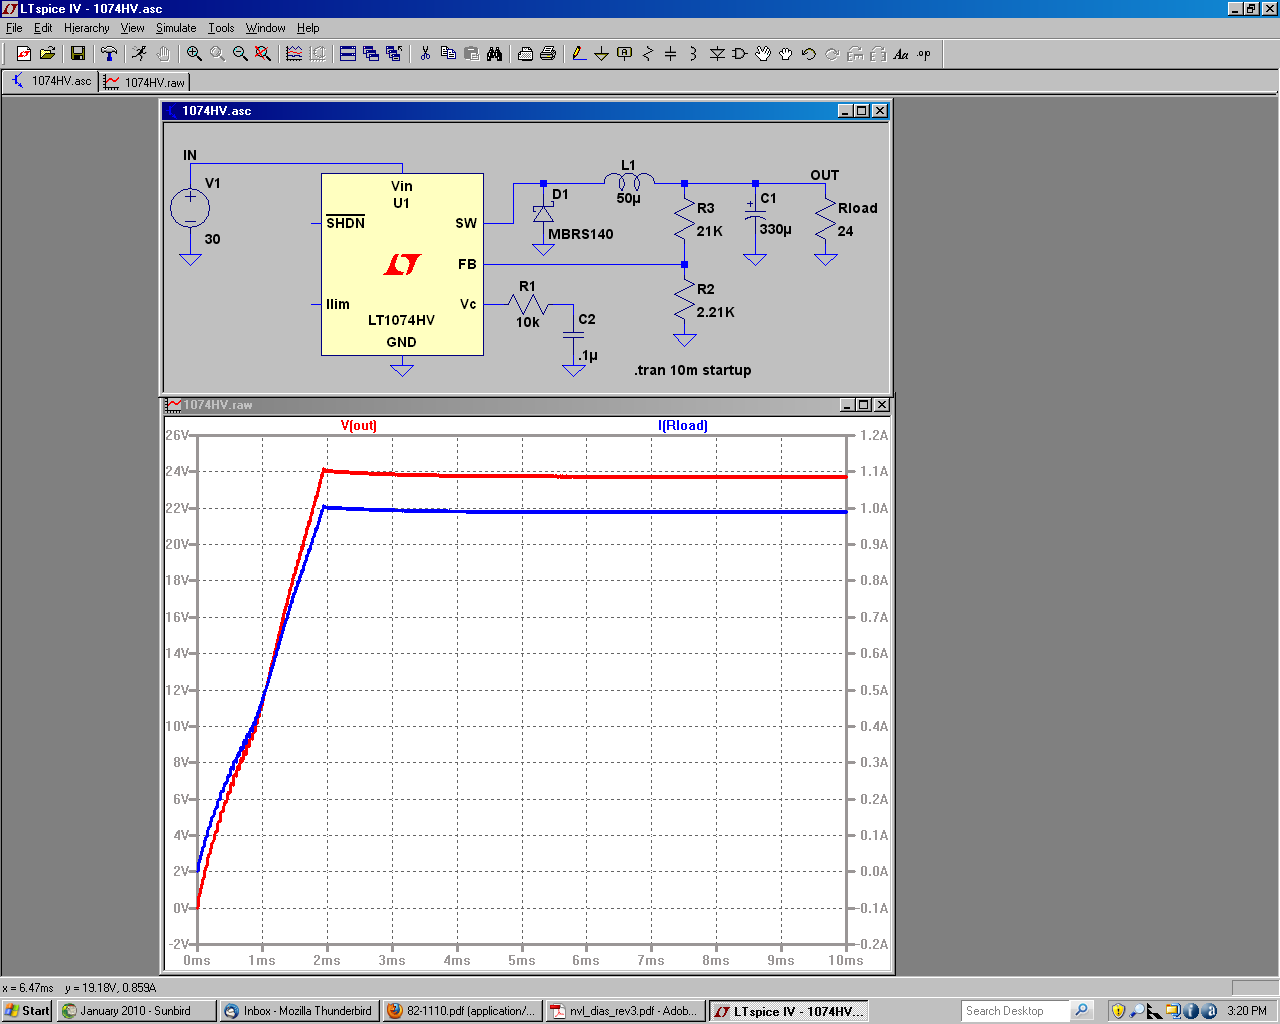Select the Copy tool in toolbar
1280x1024 pixels.
[x=448, y=54]
